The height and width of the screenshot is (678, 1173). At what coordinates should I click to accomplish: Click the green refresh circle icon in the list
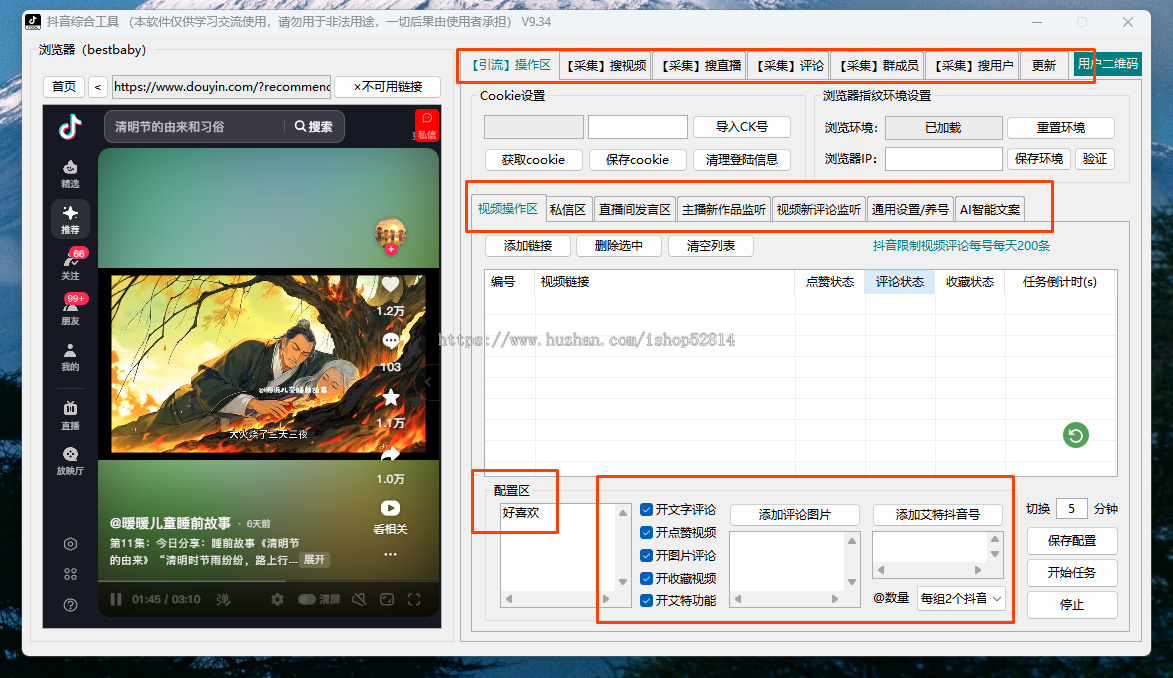1076,435
